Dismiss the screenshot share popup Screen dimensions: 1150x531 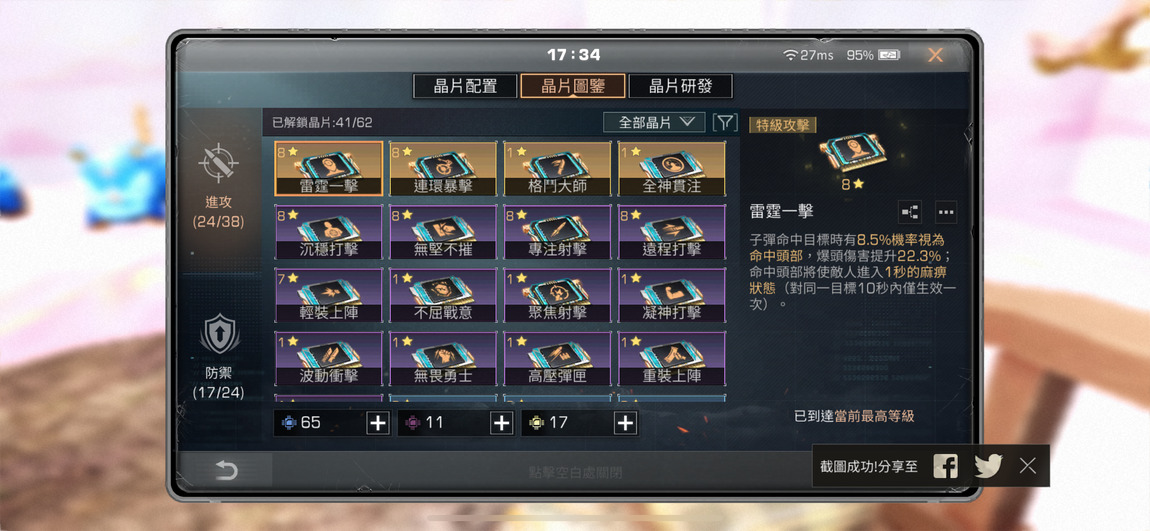pos(1028,466)
